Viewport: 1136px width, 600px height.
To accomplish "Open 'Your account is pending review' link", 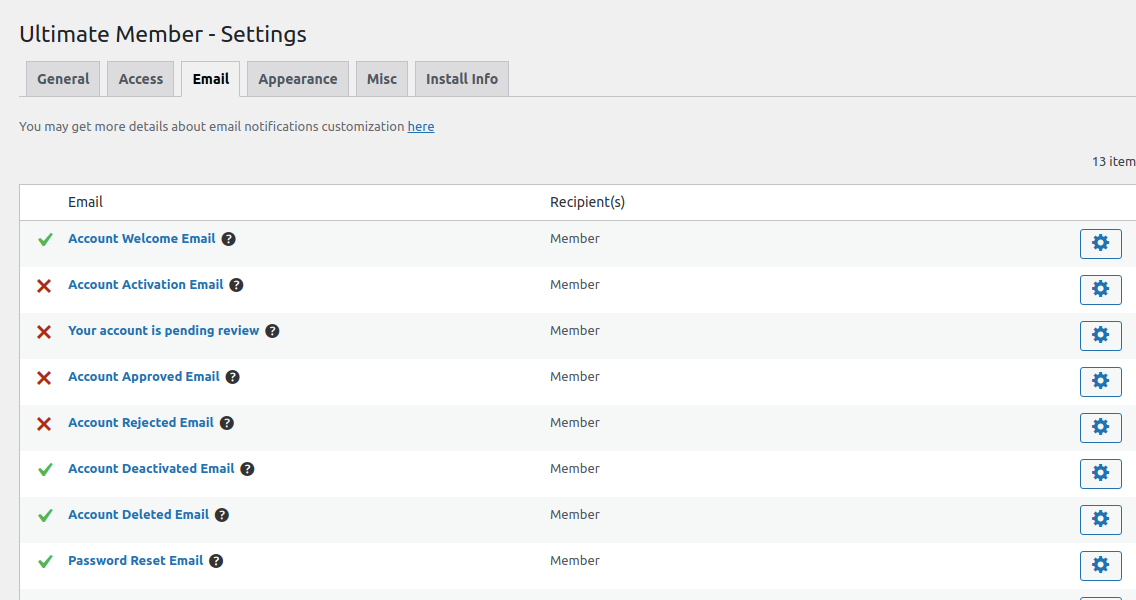I will point(164,330).
